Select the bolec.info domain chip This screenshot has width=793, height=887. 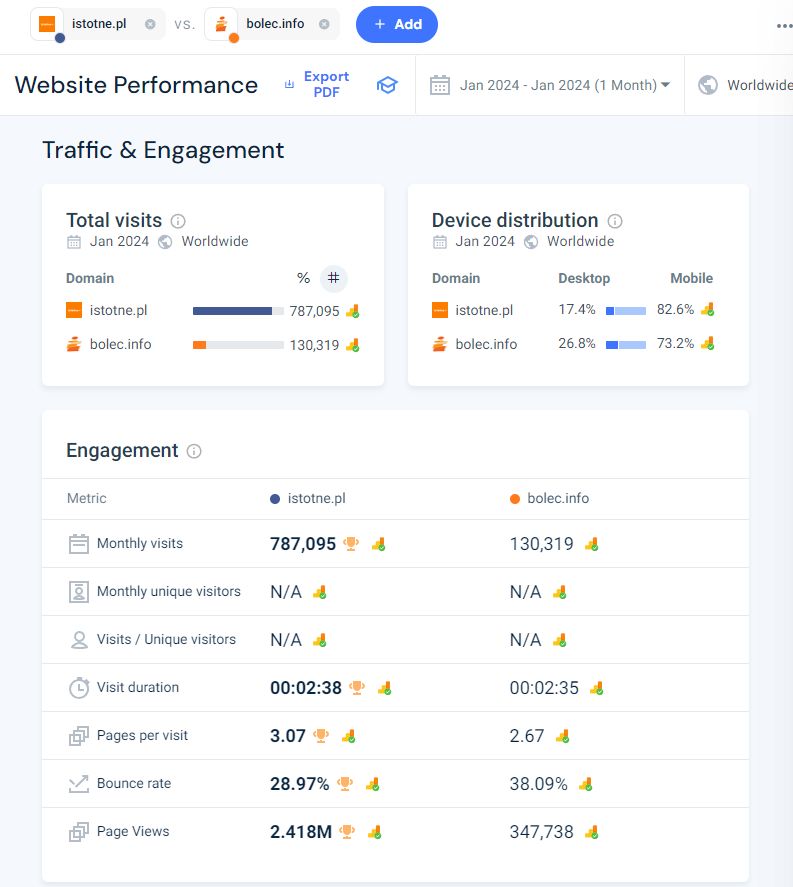tap(271, 24)
